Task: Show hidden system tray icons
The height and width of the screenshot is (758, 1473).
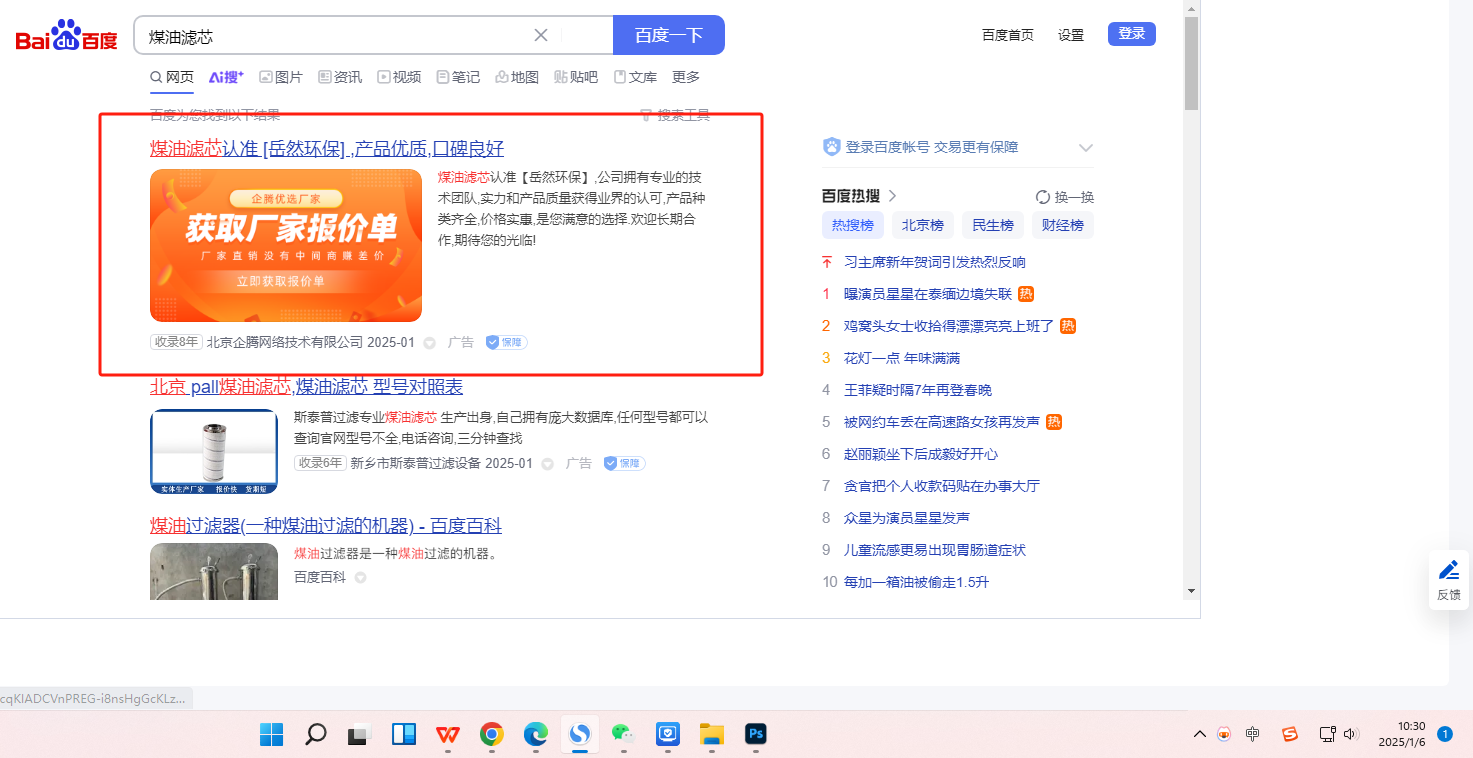Action: click(x=1200, y=735)
